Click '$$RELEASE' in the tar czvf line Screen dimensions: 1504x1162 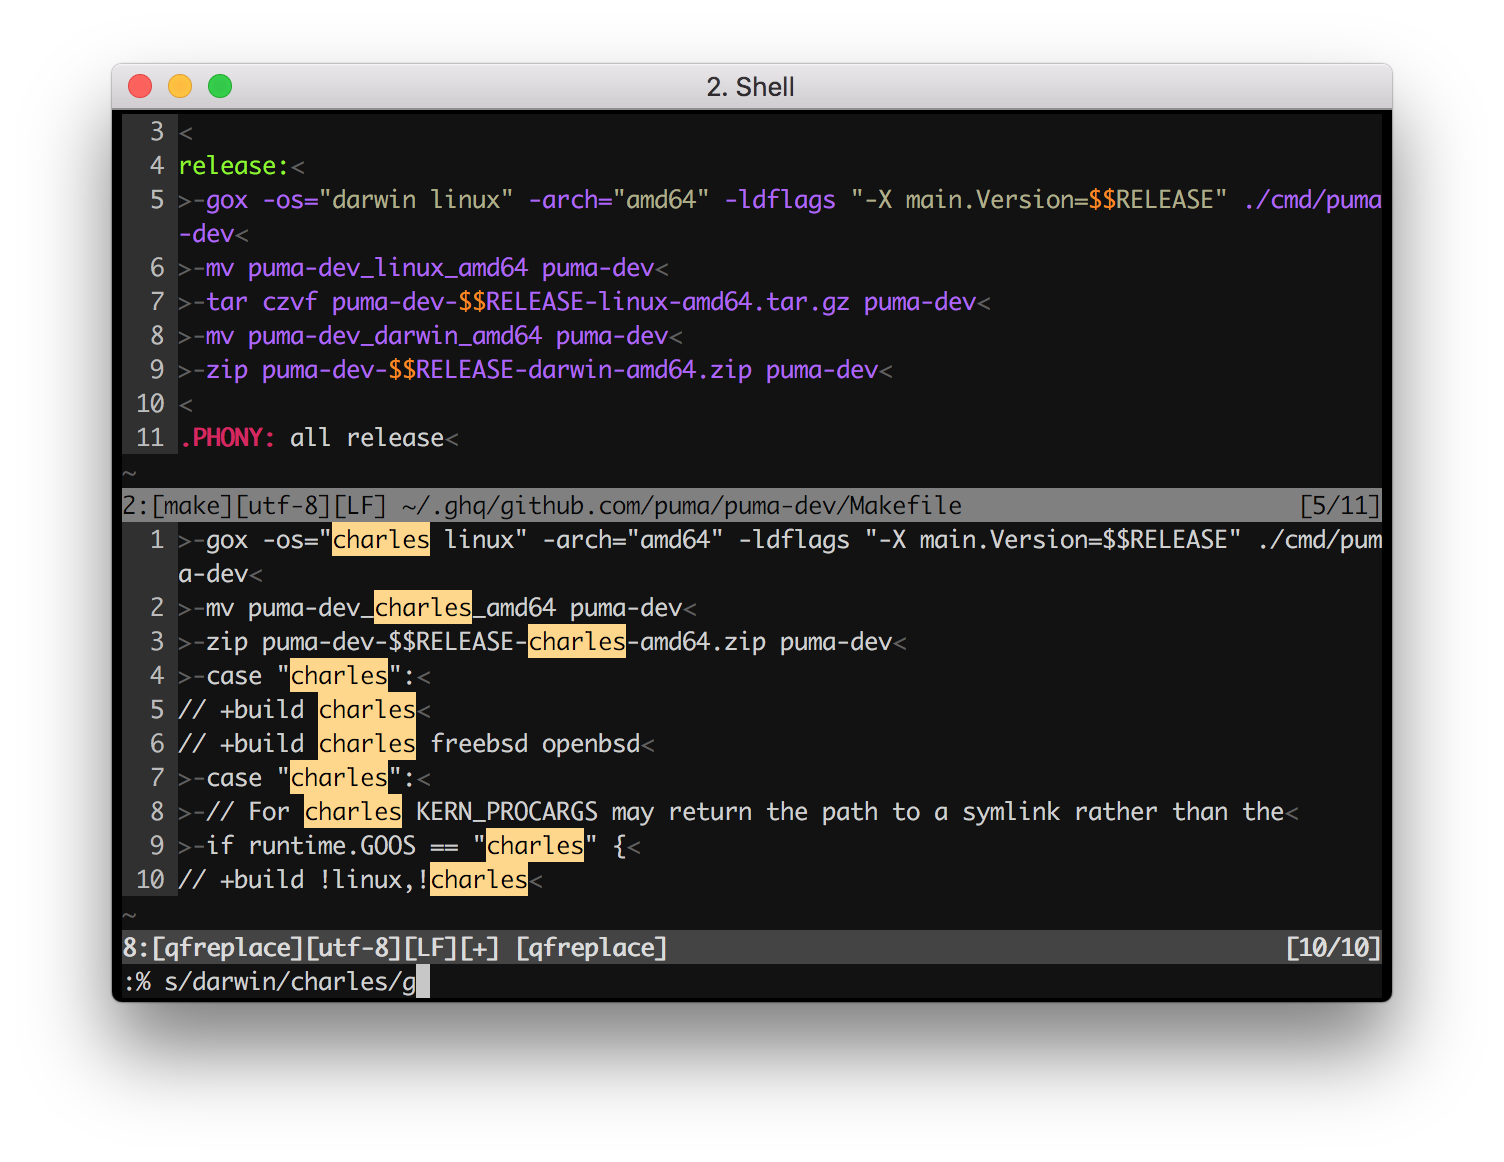coord(521,302)
